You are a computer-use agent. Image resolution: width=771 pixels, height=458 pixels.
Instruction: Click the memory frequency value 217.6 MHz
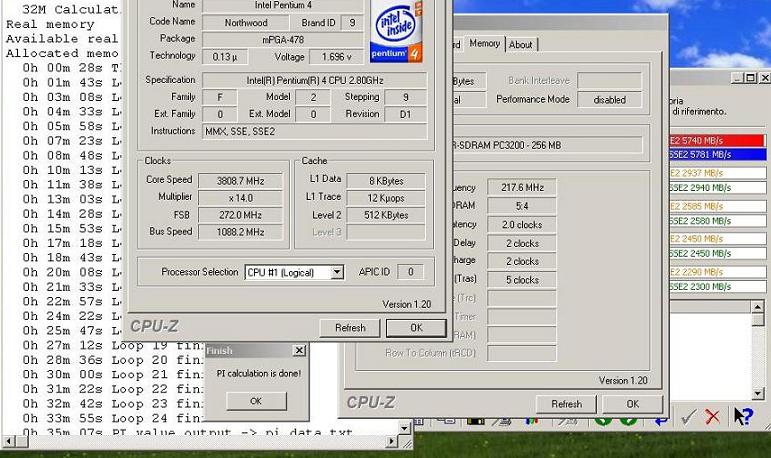(522, 187)
